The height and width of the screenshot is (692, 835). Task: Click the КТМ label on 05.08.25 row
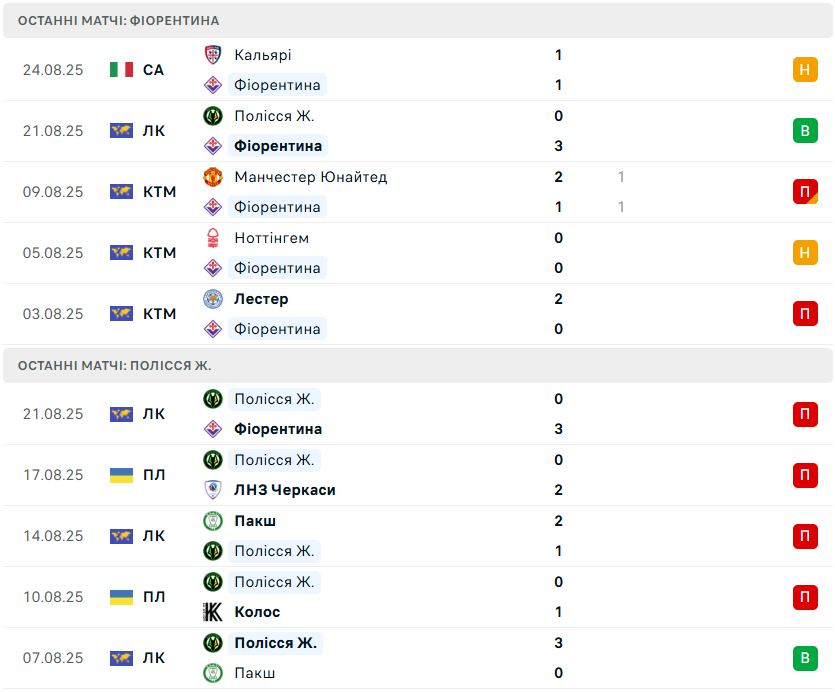(159, 253)
